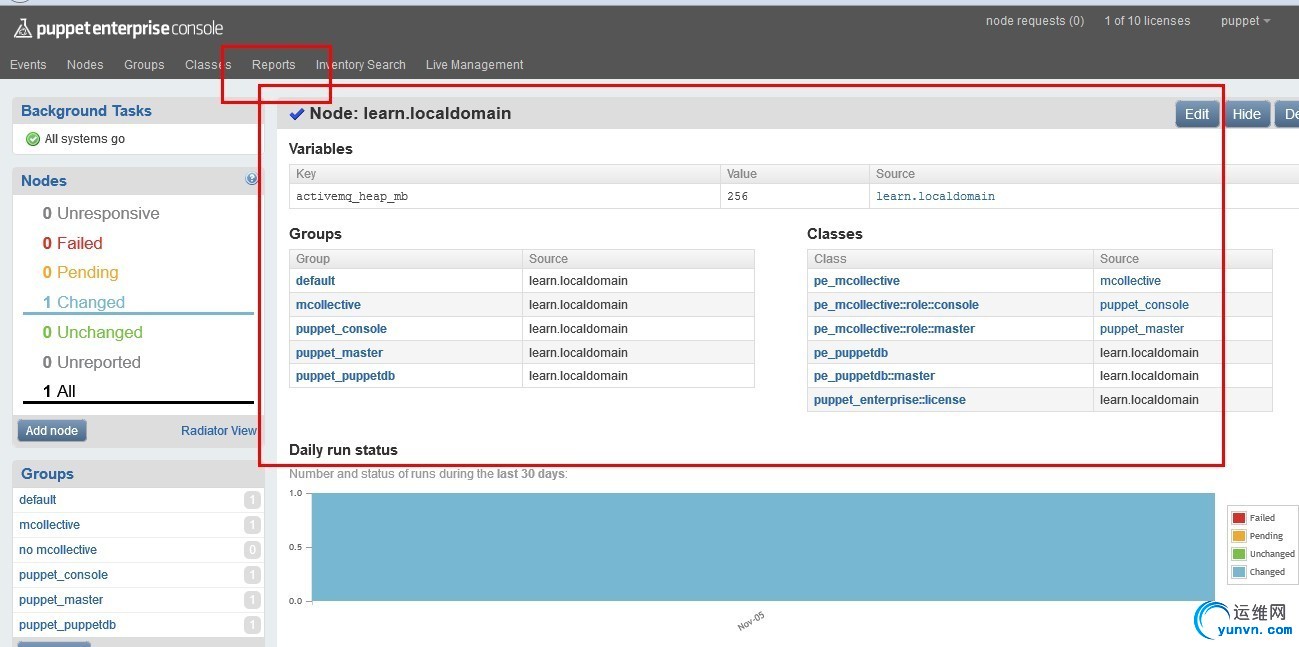
Task: Click the Hide button for the node
Action: pyautogui.click(x=1246, y=114)
